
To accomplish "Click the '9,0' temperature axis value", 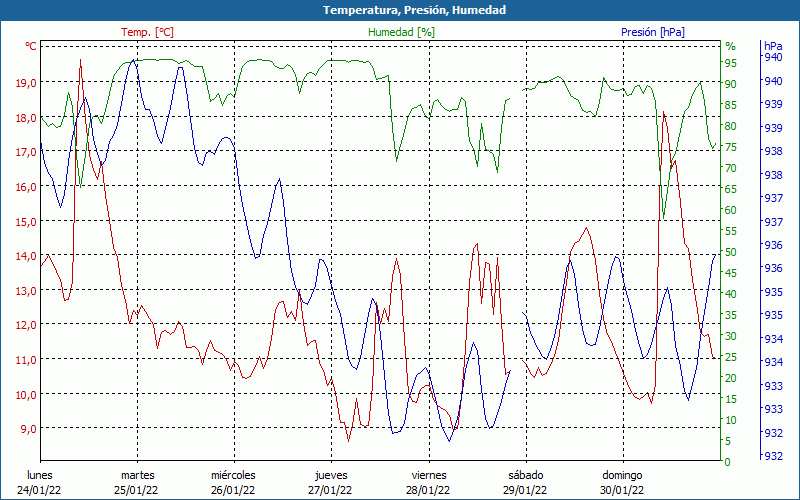I will click(x=29, y=429).
